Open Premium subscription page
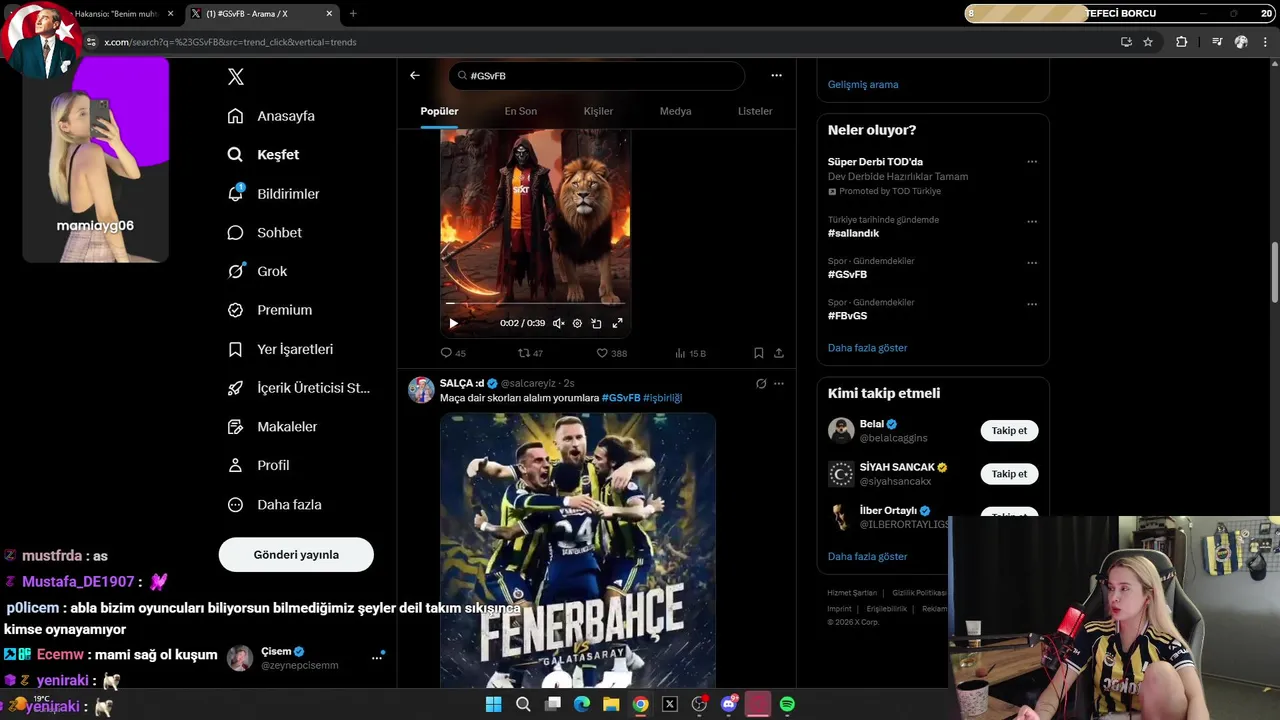Image resolution: width=1280 pixels, height=720 pixels. coord(270,310)
